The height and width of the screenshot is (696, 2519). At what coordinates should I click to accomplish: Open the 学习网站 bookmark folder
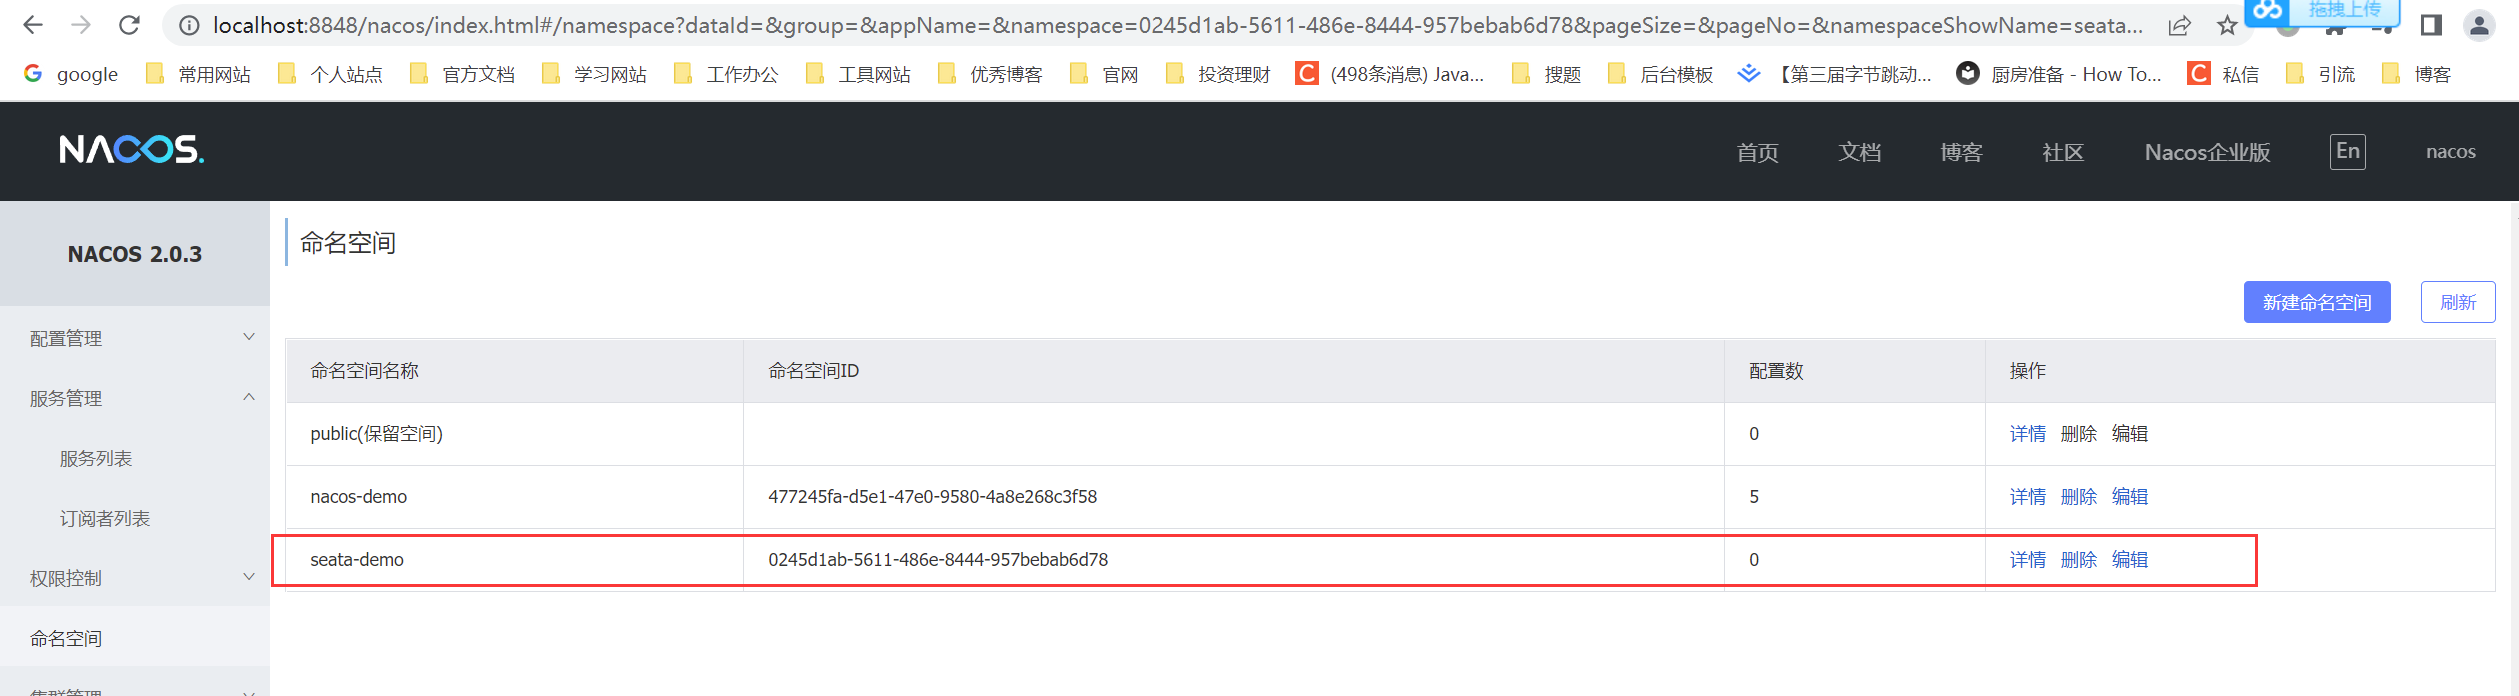(594, 74)
